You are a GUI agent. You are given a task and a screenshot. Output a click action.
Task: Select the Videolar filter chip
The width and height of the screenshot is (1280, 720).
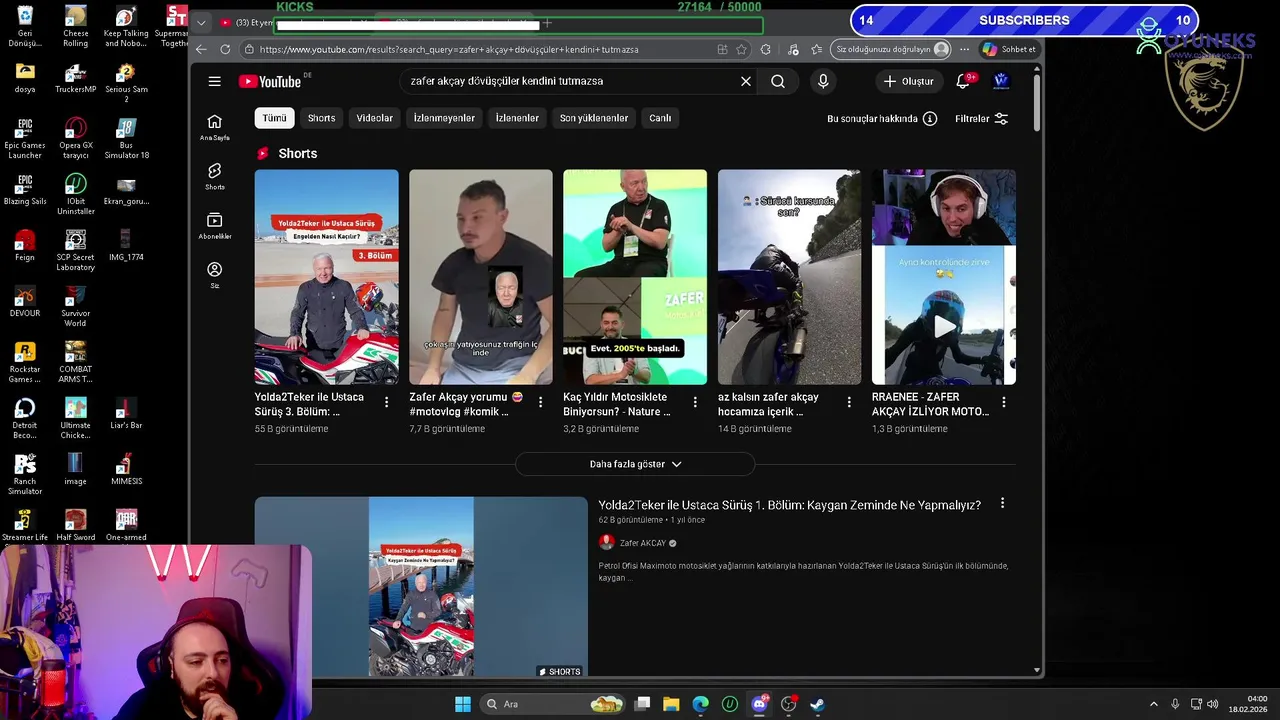(x=375, y=118)
